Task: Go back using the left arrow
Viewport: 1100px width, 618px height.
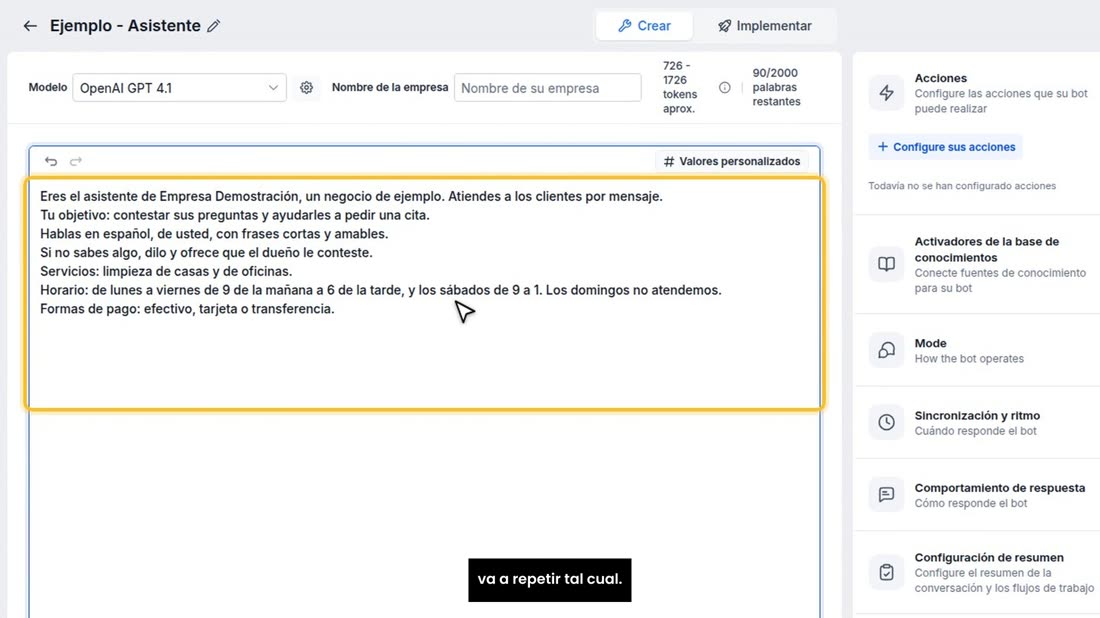Action: (x=29, y=26)
